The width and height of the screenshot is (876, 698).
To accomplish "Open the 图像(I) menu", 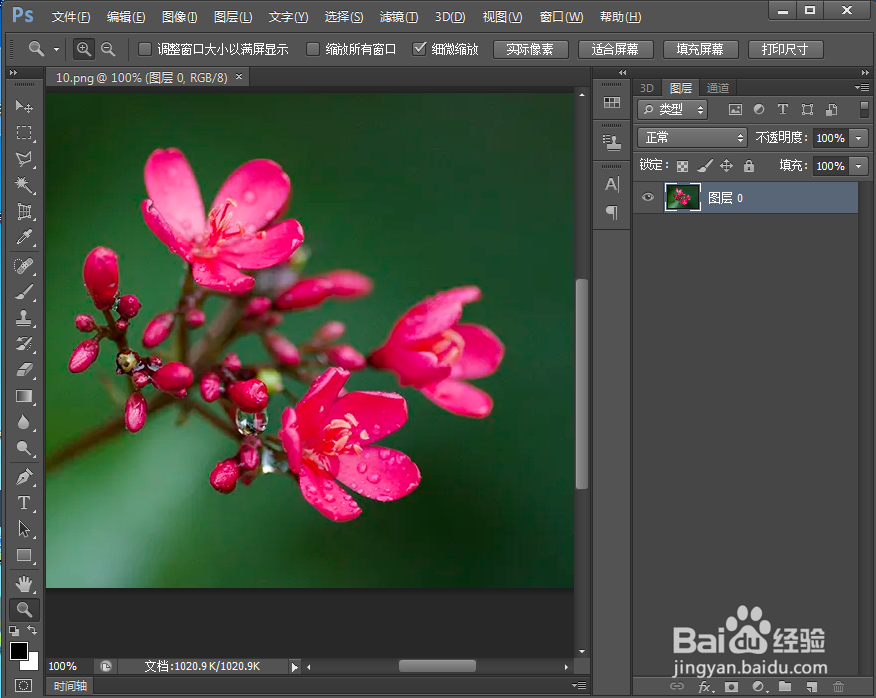I will (x=179, y=17).
